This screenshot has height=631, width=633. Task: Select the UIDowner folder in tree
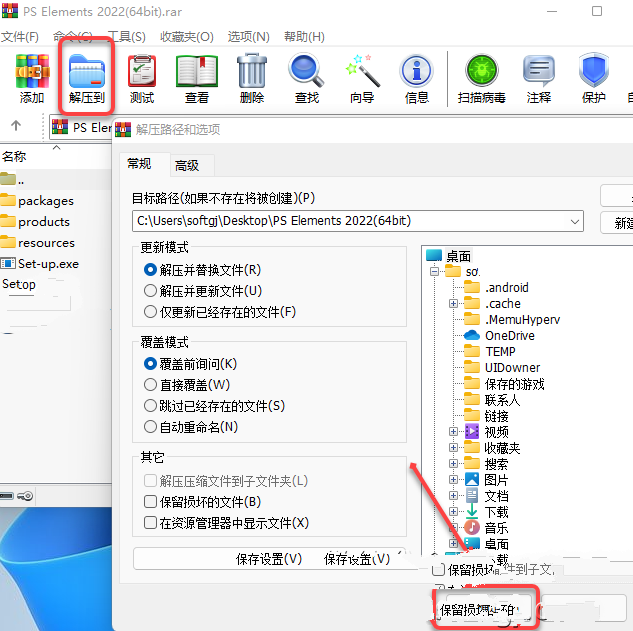coord(502,368)
